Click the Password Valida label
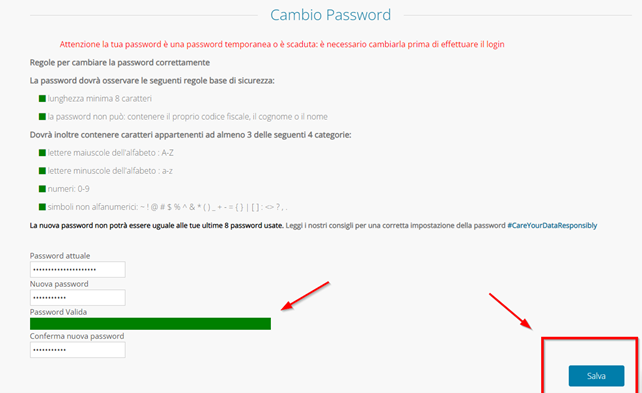This screenshot has width=642, height=393. [58, 312]
